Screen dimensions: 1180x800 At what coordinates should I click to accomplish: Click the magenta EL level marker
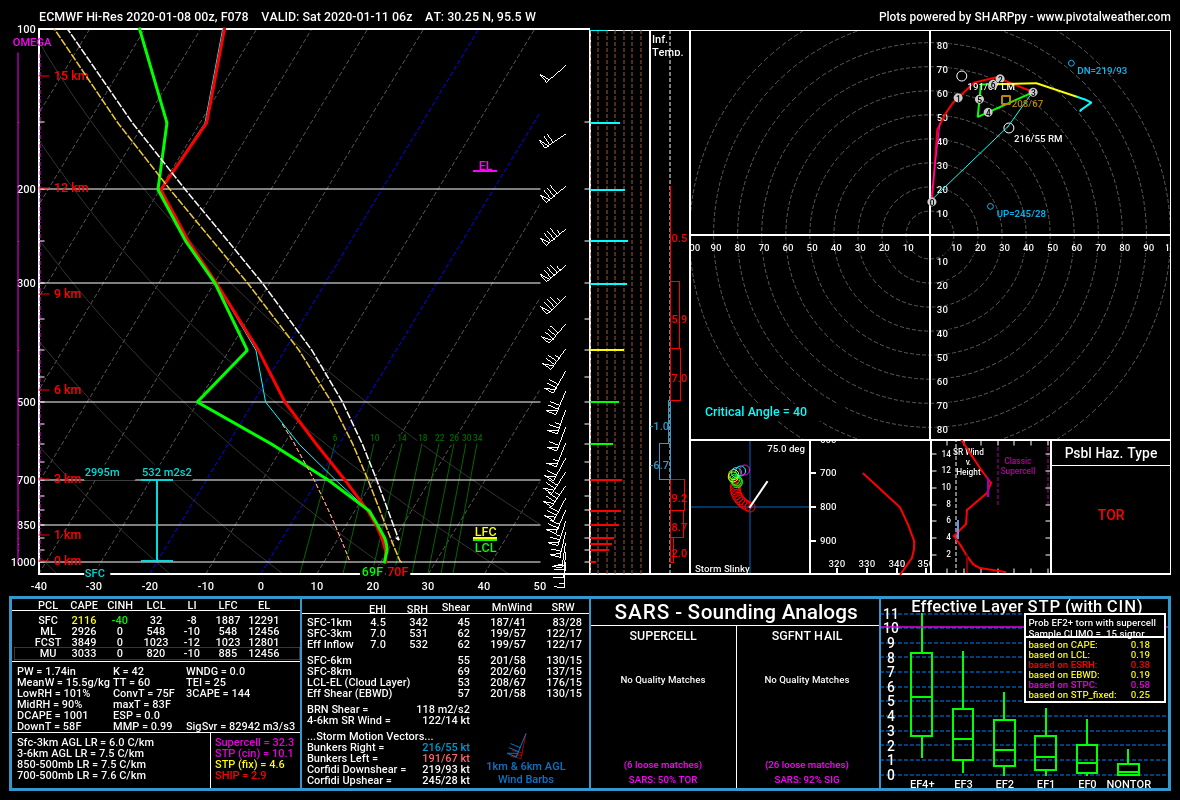[x=485, y=166]
